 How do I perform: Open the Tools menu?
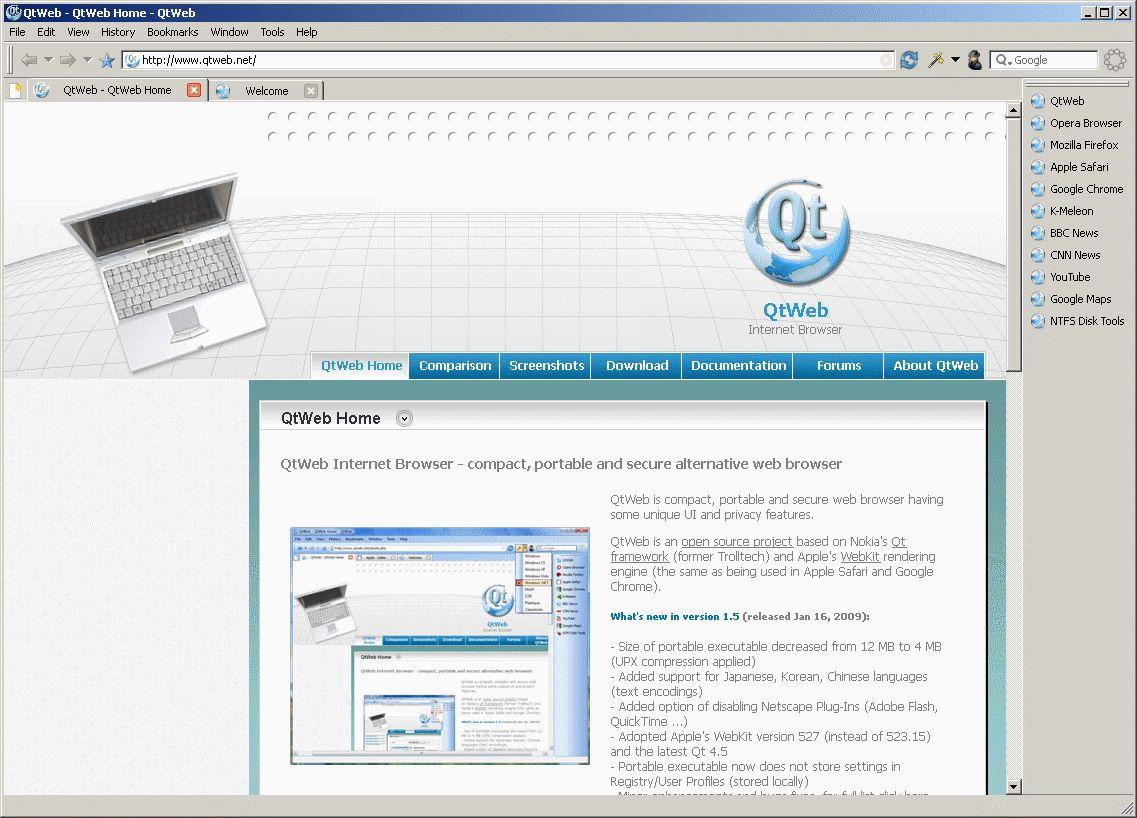pos(273,32)
